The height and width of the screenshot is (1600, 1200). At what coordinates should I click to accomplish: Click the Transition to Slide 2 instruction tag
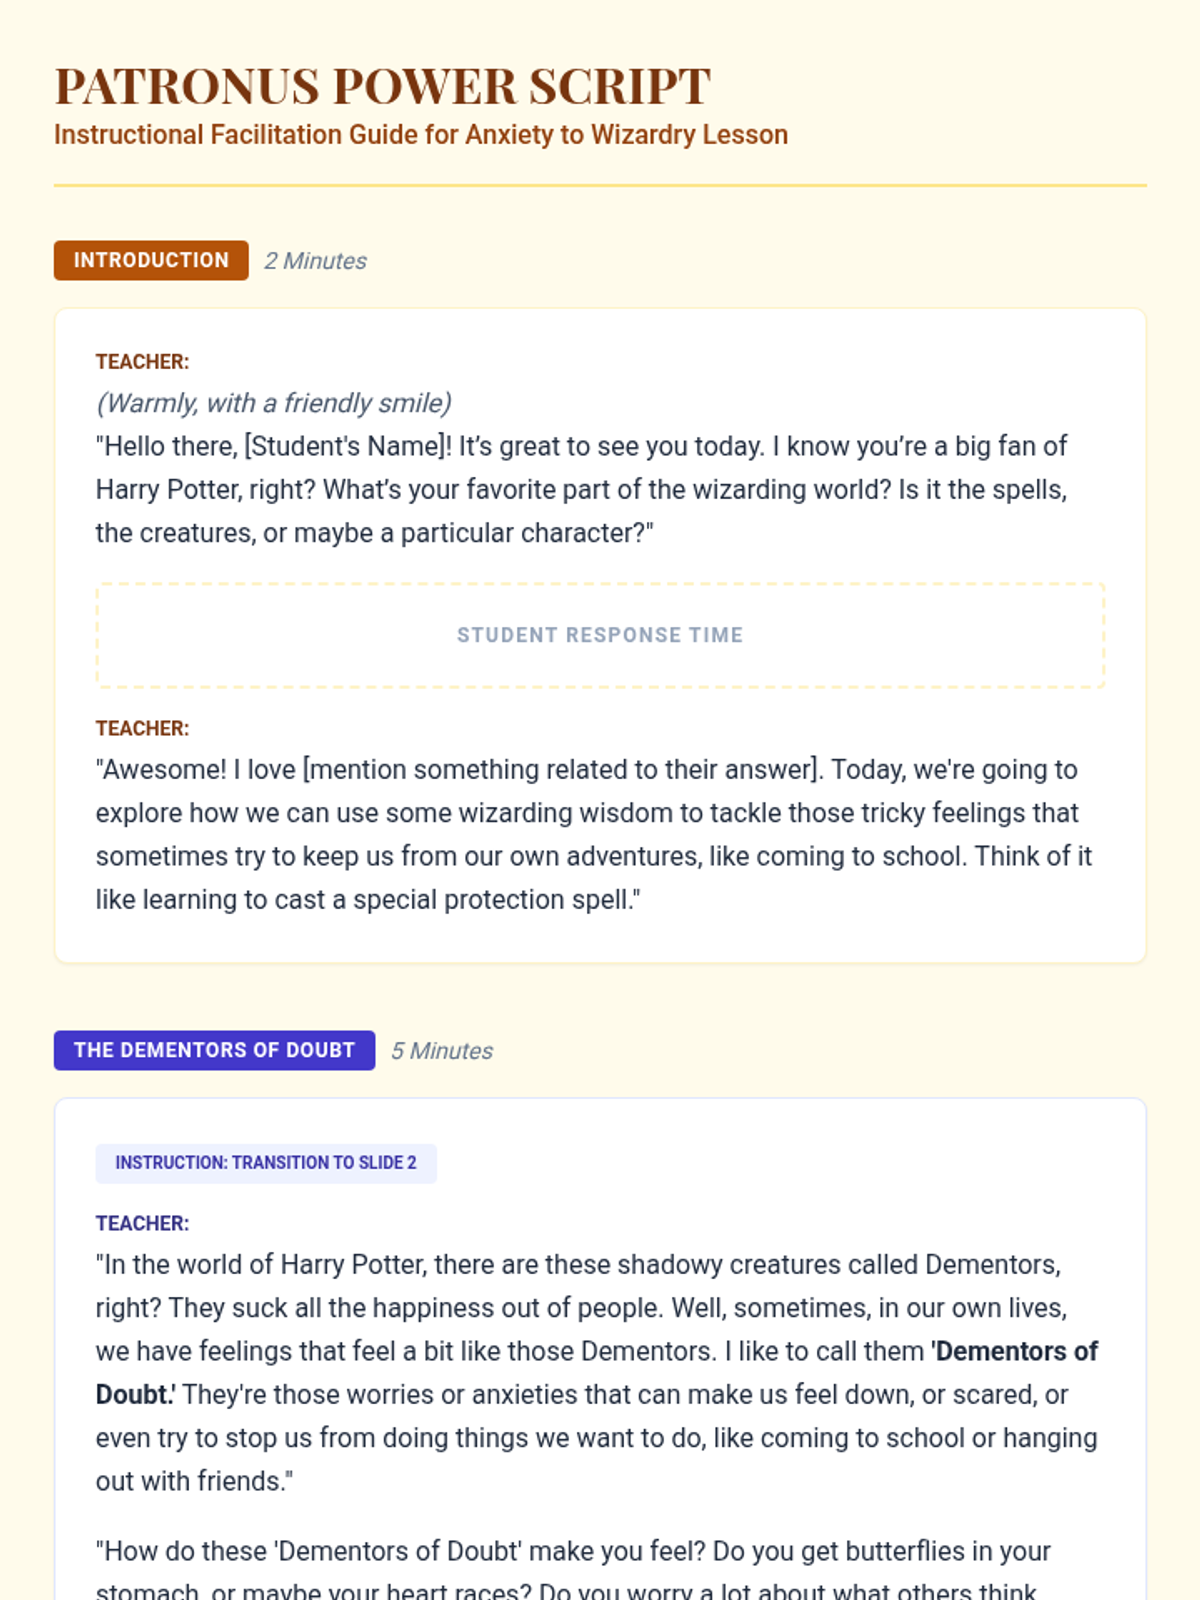266,1163
